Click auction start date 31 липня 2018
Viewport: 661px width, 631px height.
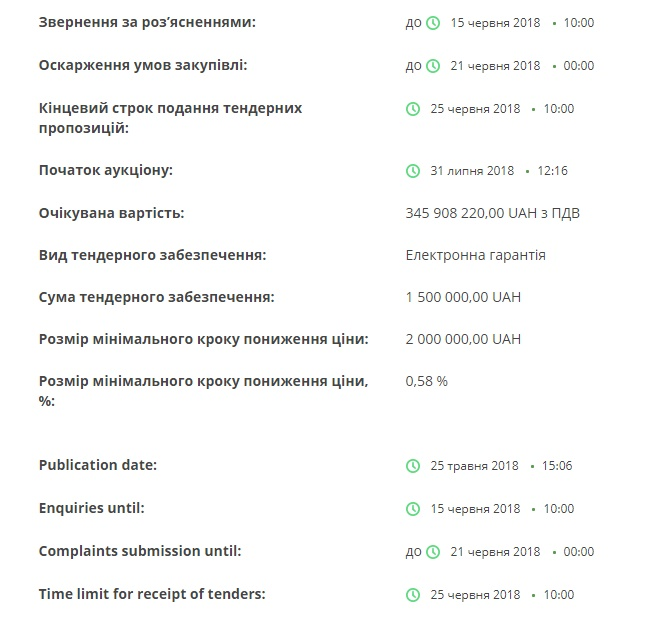(472, 171)
